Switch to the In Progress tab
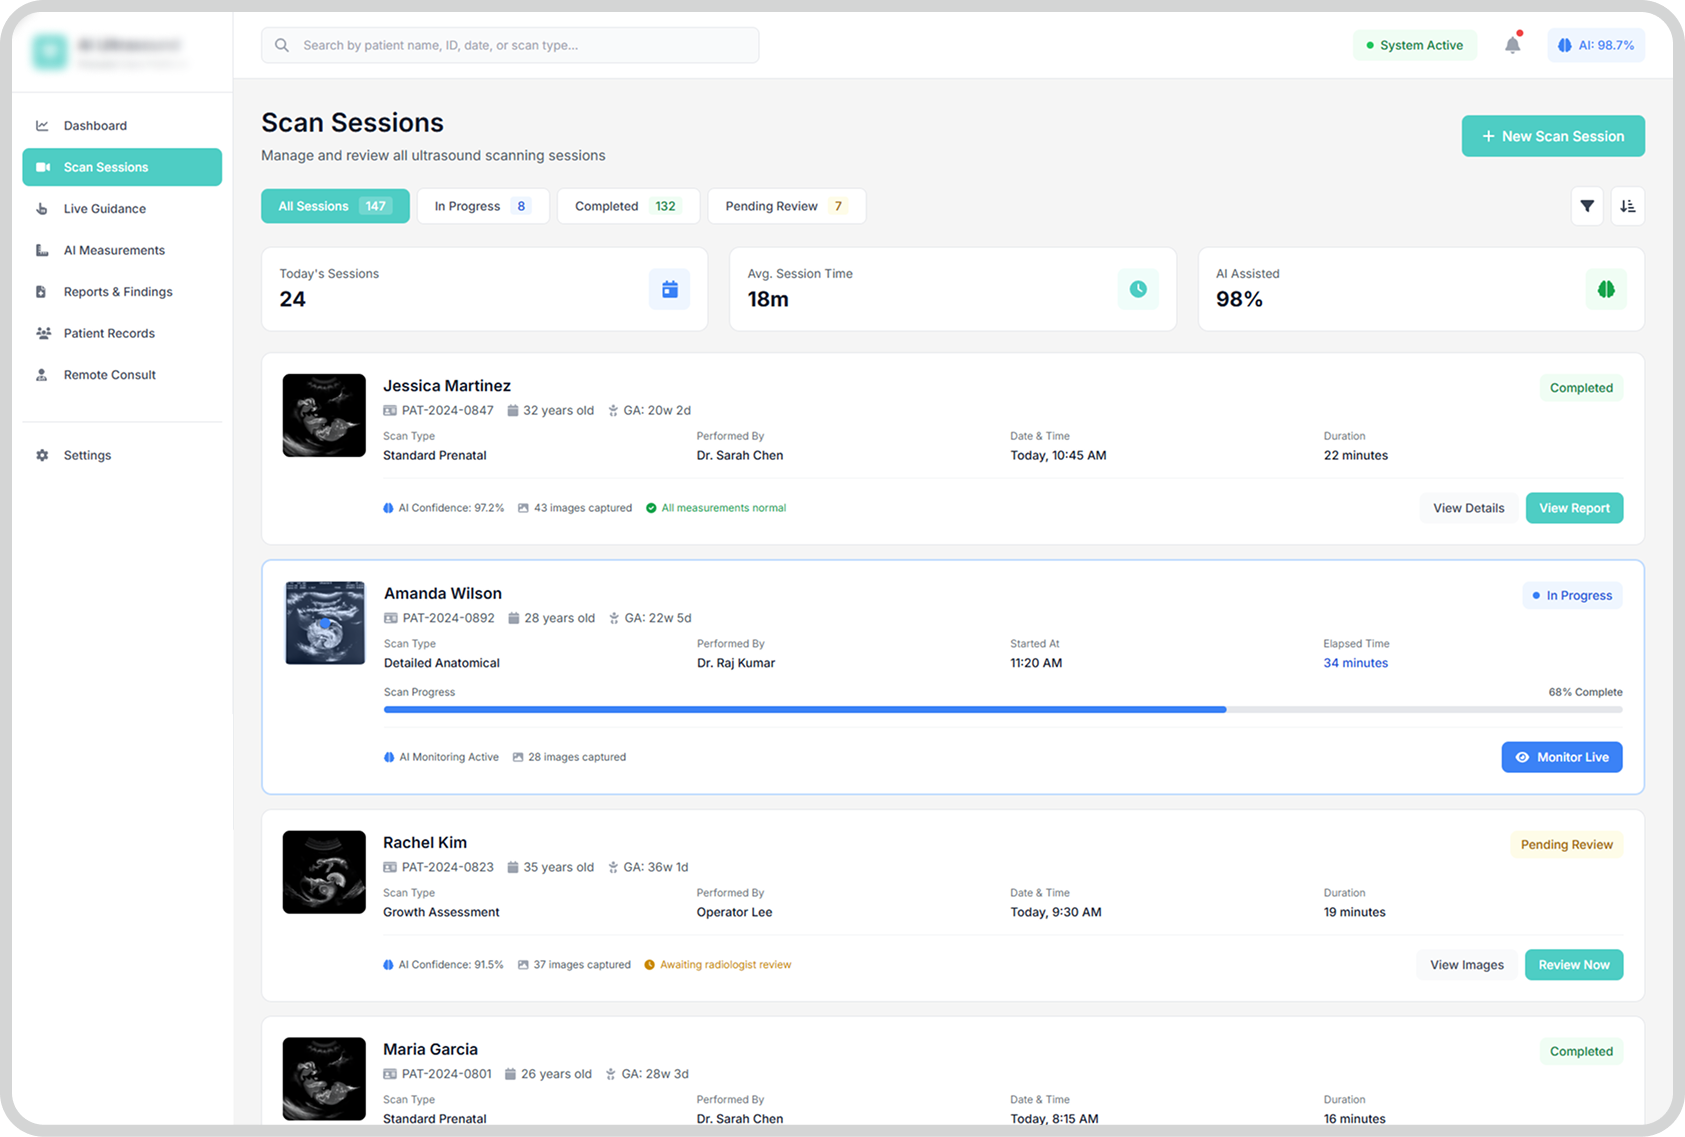 pos(483,206)
